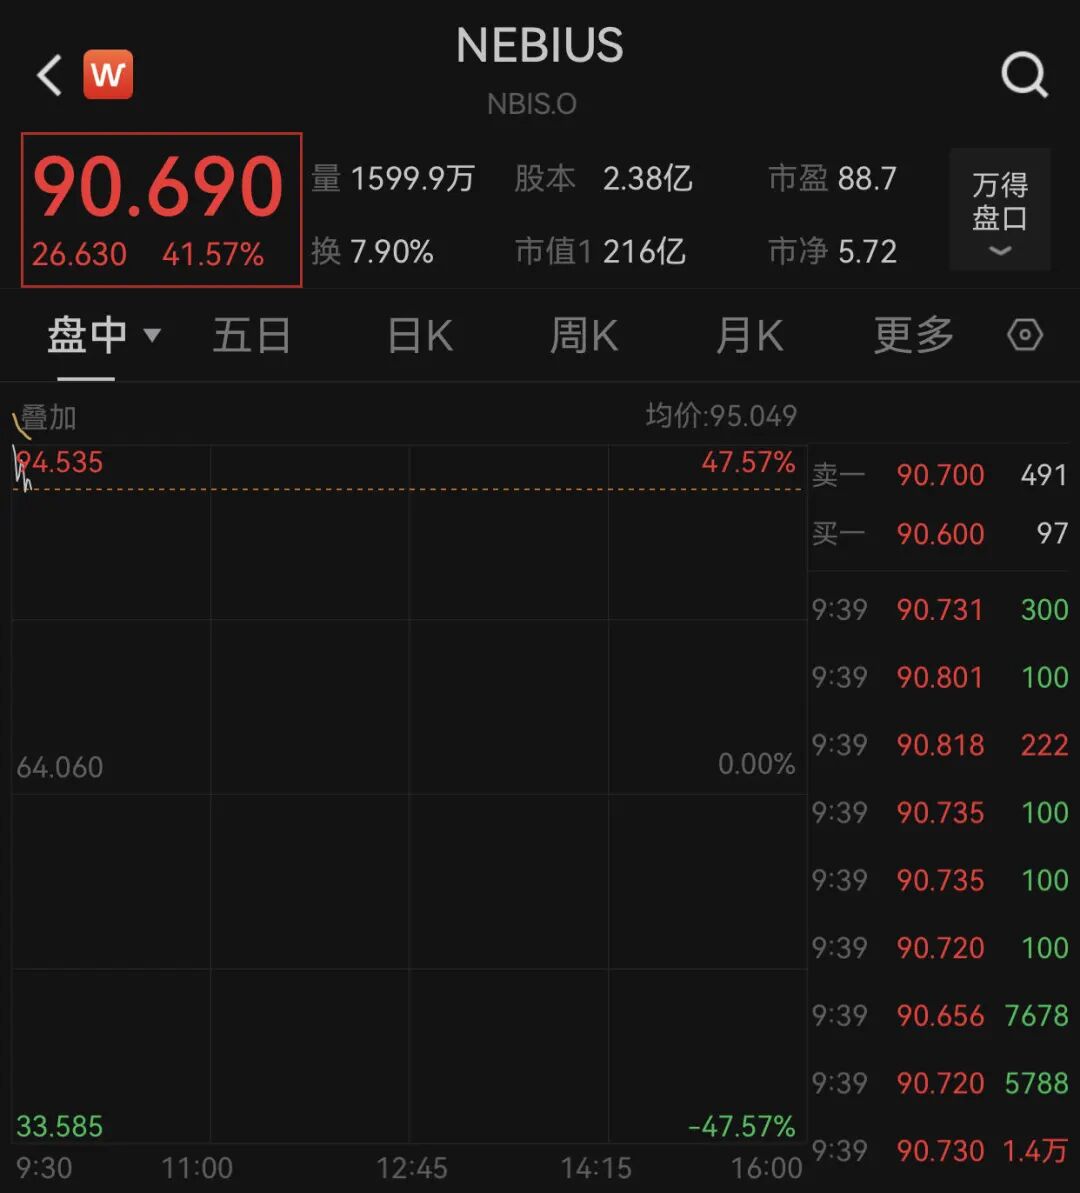Switch to the 五日 tab
The width and height of the screenshot is (1080, 1193).
[252, 336]
